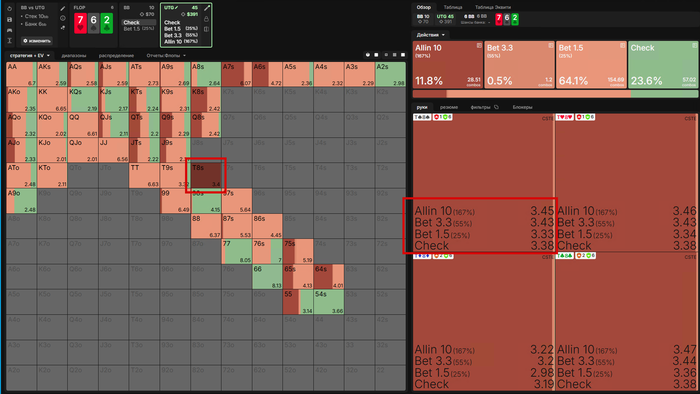Switch to the диапазоны tab
This screenshot has width=700, height=394.
pos(74,55)
